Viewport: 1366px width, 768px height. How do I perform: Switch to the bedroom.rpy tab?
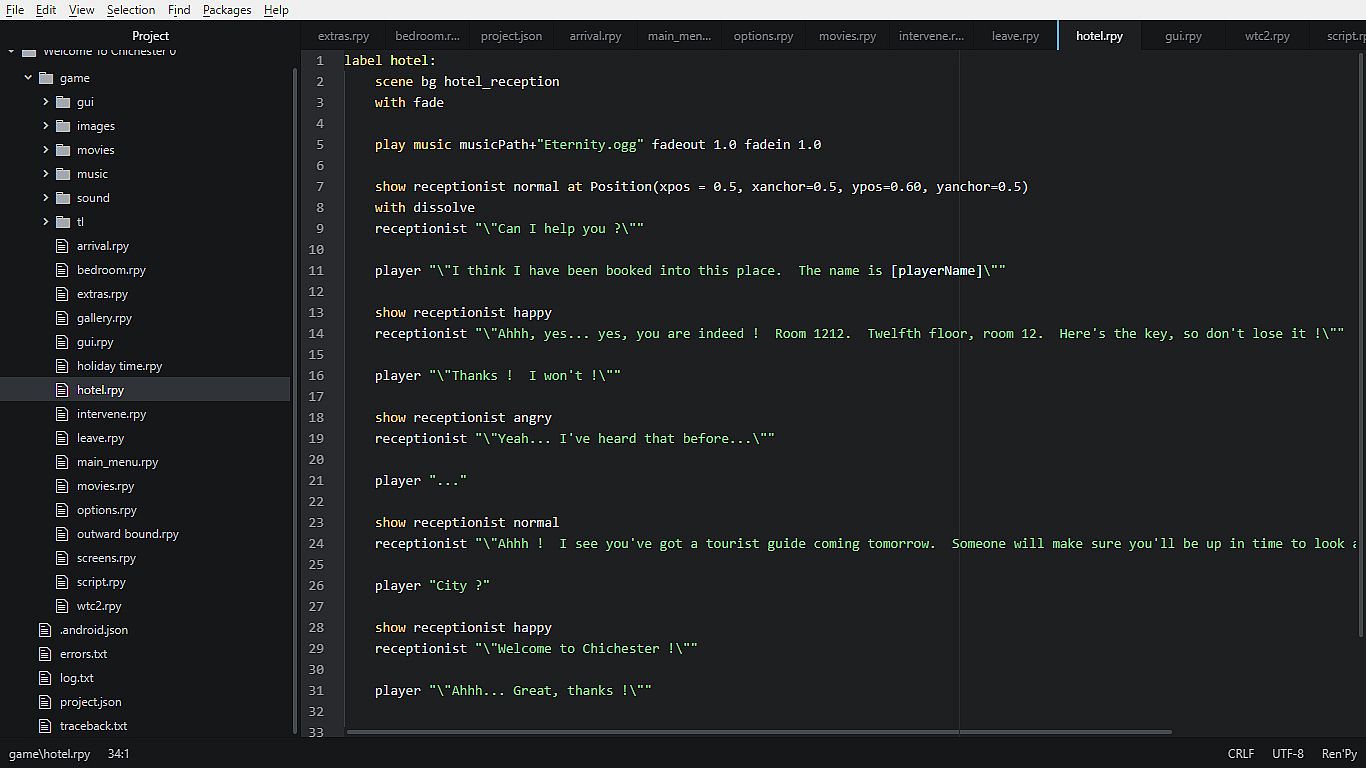[x=427, y=36]
